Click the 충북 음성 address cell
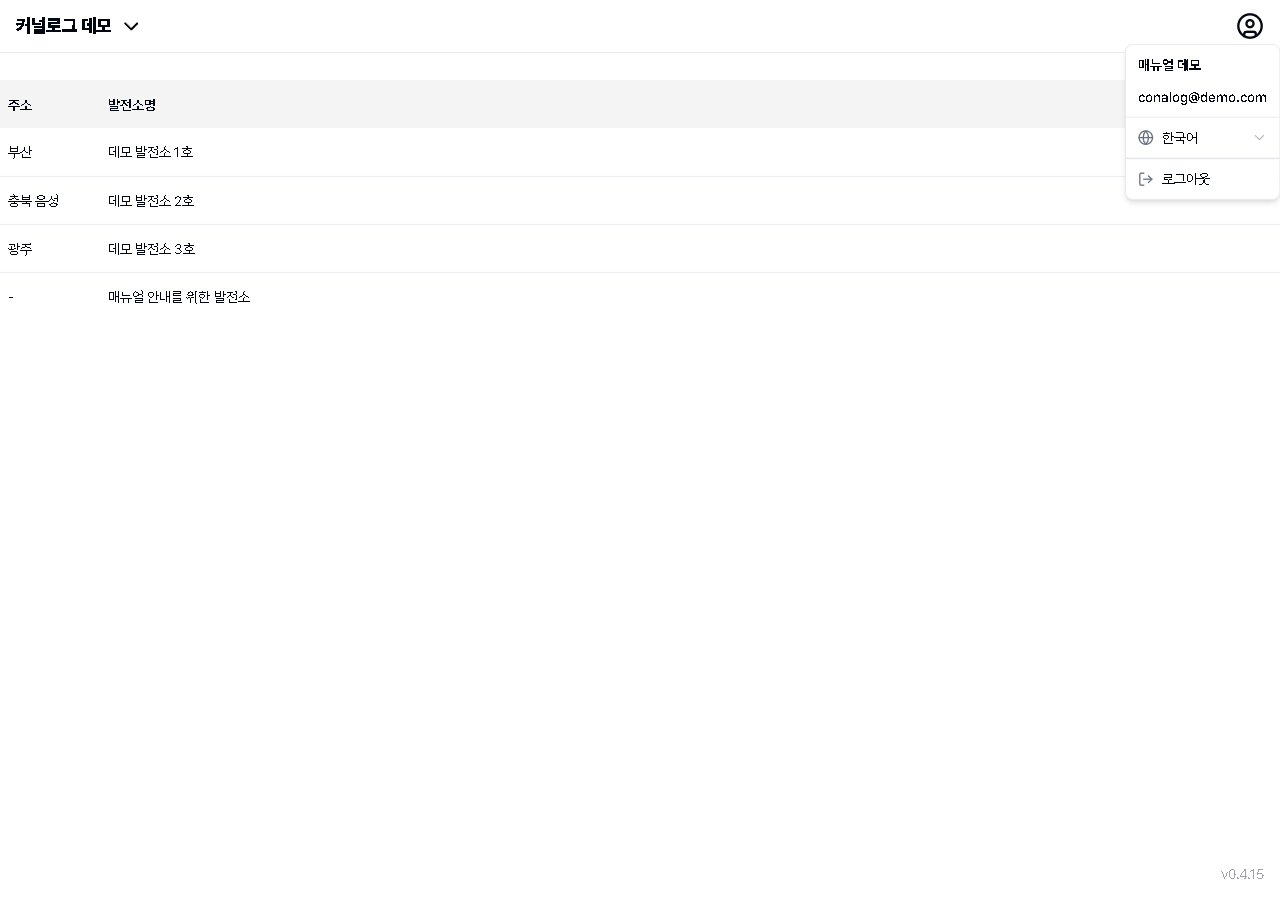The height and width of the screenshot is (900, 1280). [33, 201]
